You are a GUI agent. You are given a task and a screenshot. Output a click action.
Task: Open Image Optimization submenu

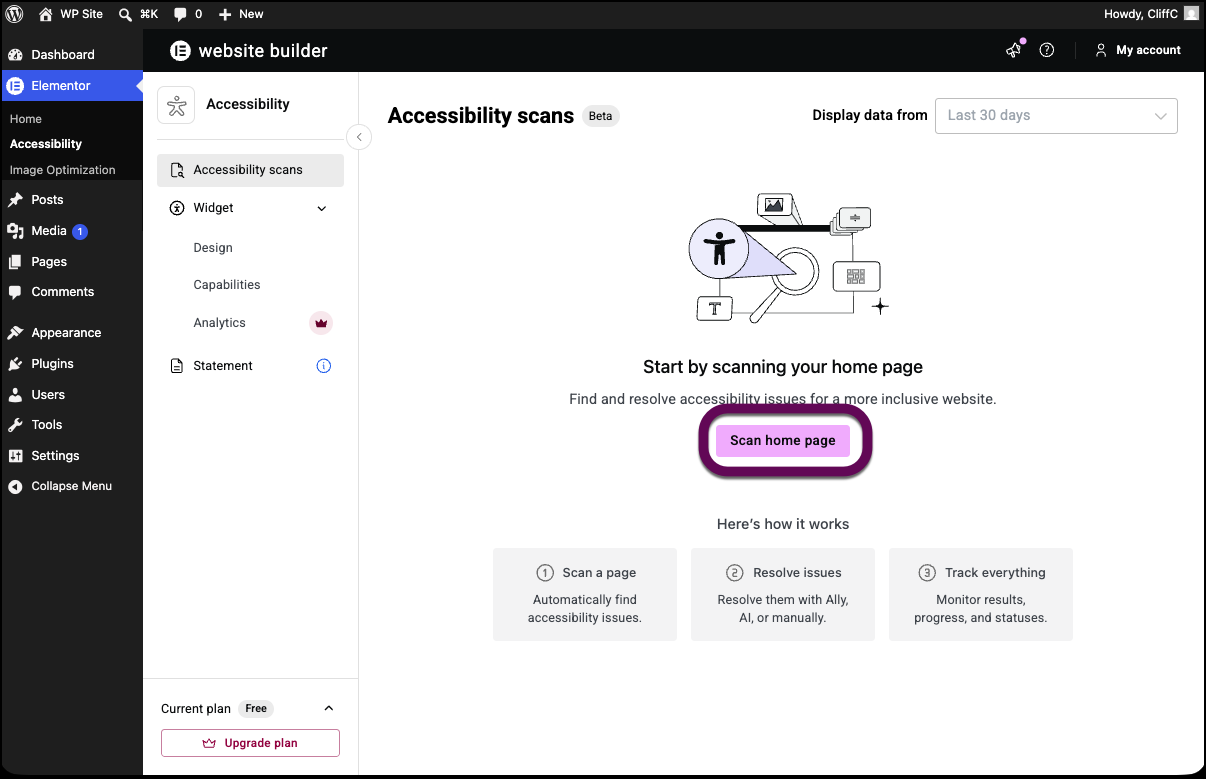click(x=62, y=170)
